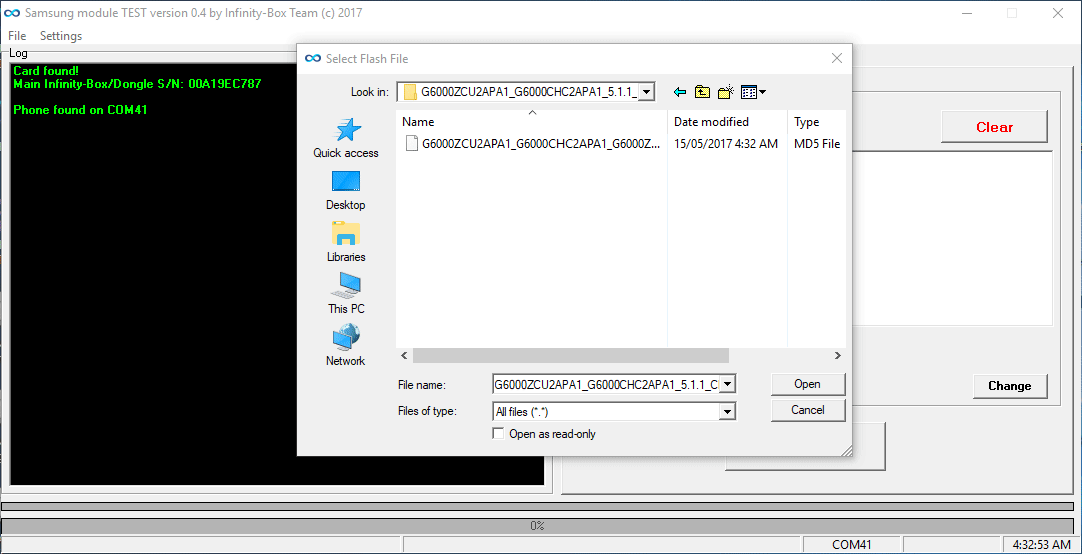Expand the Look in folder dropdown
Viewport: 1082px width, 554px height.
click(x=647, y=92)
